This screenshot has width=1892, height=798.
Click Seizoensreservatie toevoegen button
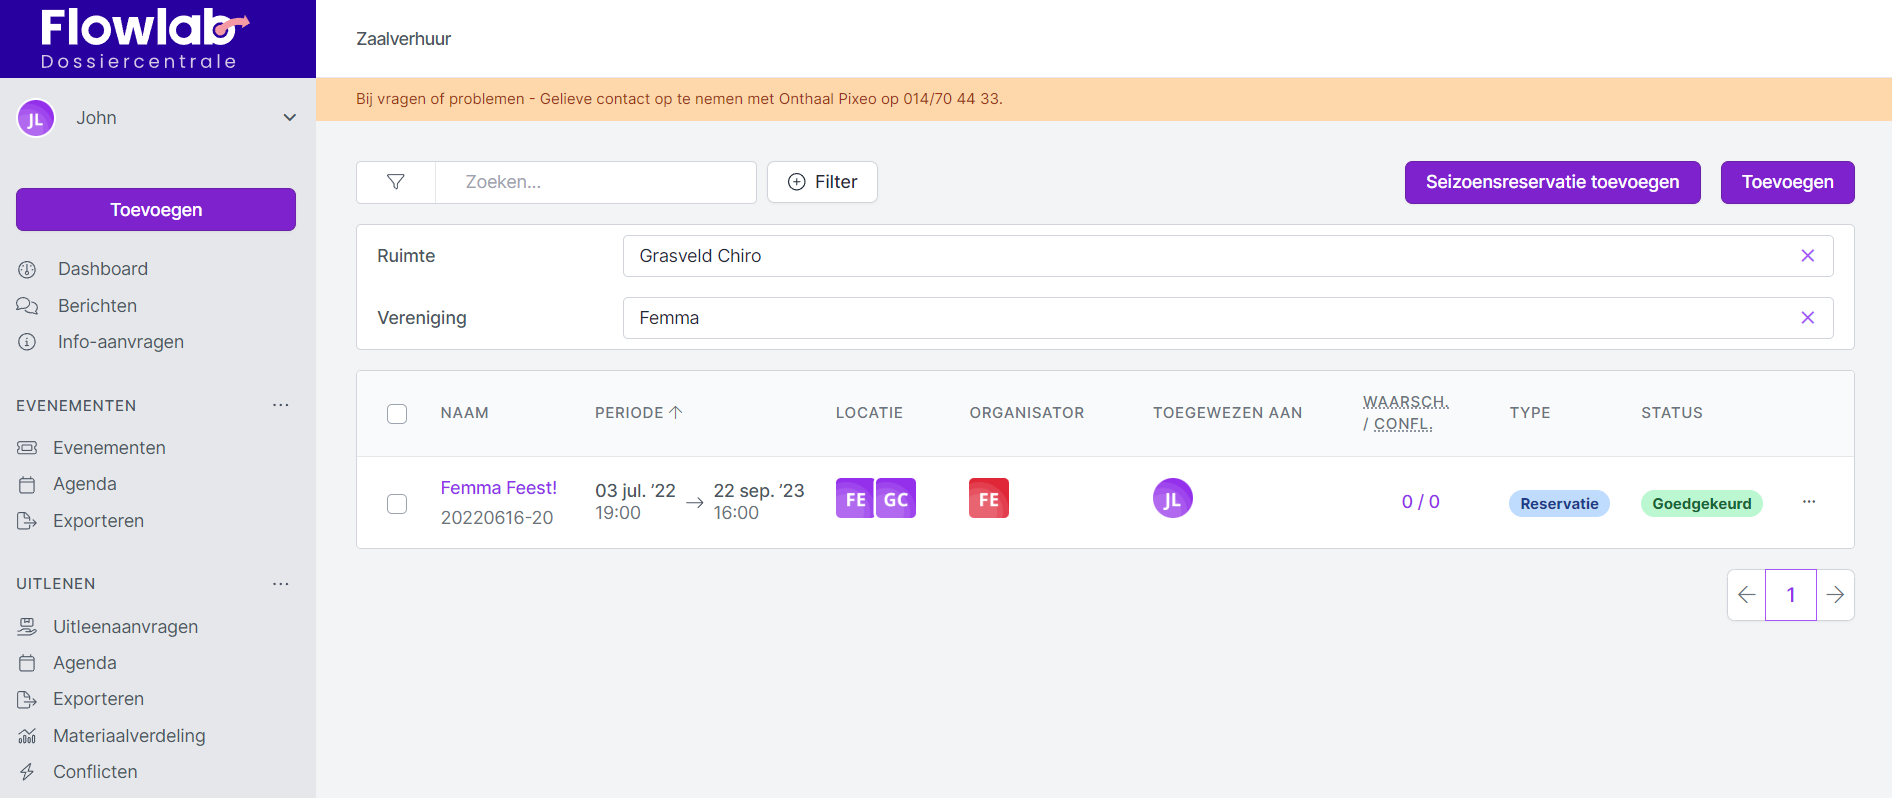point(1552,182)
